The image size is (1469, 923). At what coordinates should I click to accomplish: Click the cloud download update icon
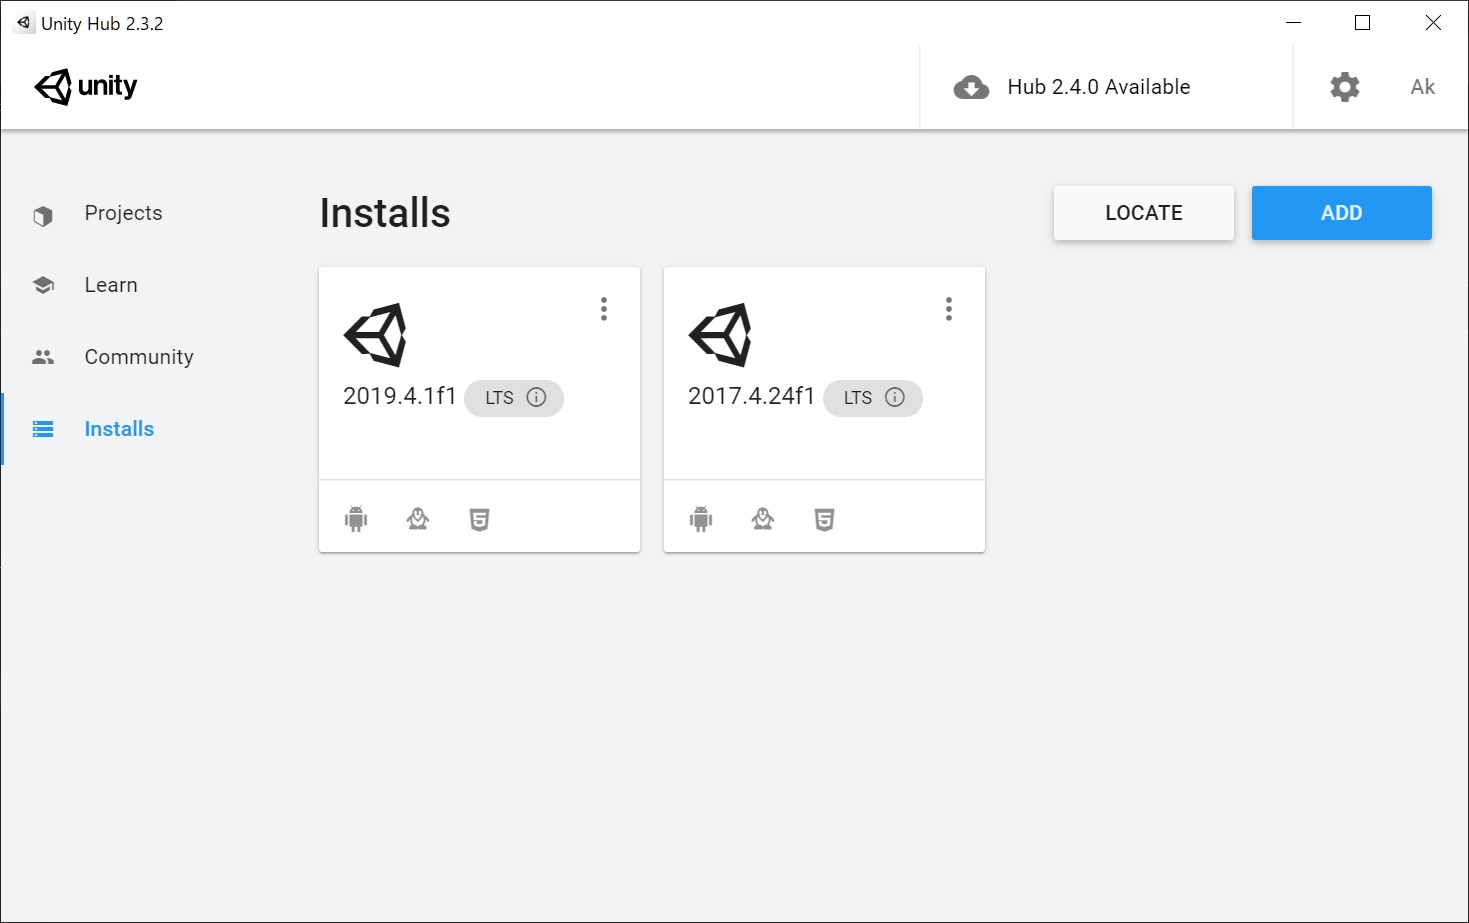(971, 87)
